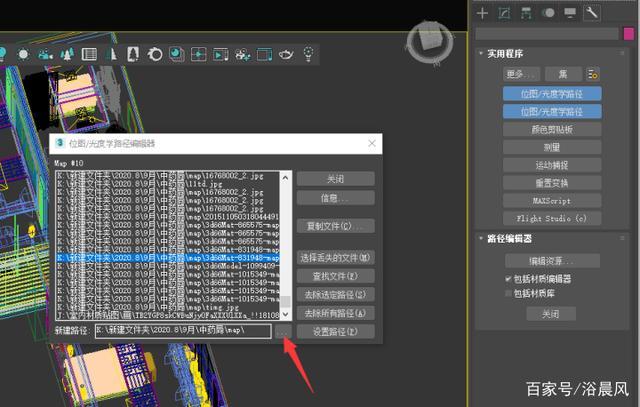
Task: Open the MAXScript utility
Action: click(x=552, y=201)
